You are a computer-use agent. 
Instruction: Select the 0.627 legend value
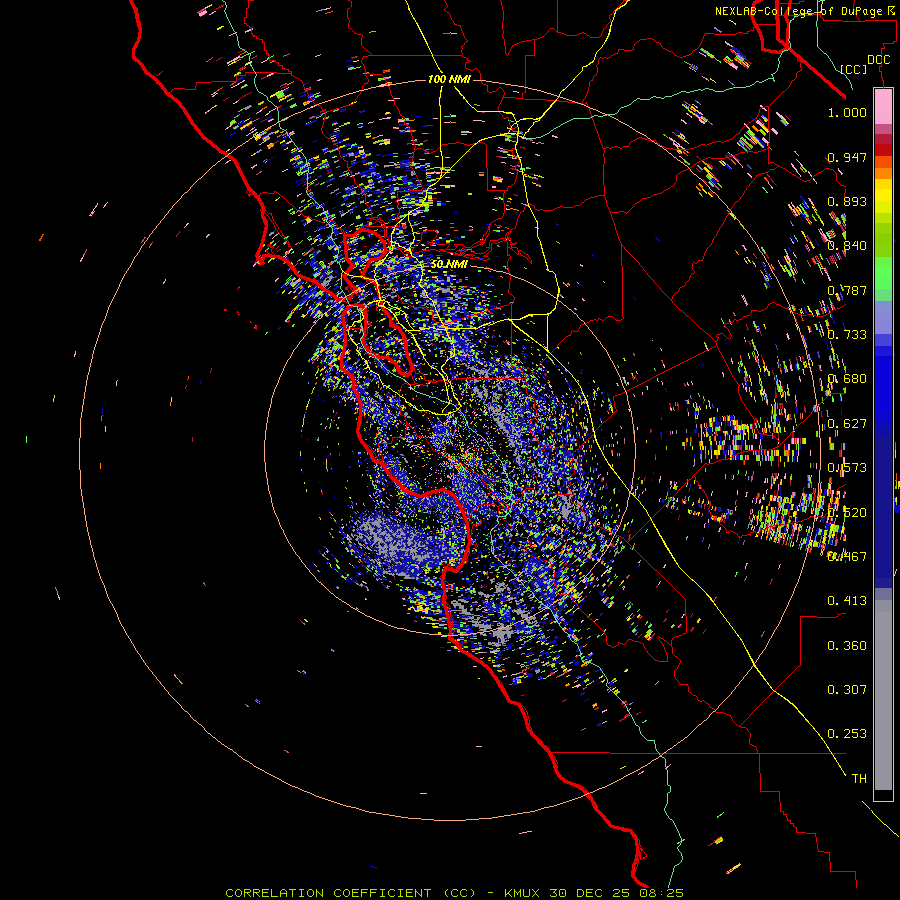847,424
